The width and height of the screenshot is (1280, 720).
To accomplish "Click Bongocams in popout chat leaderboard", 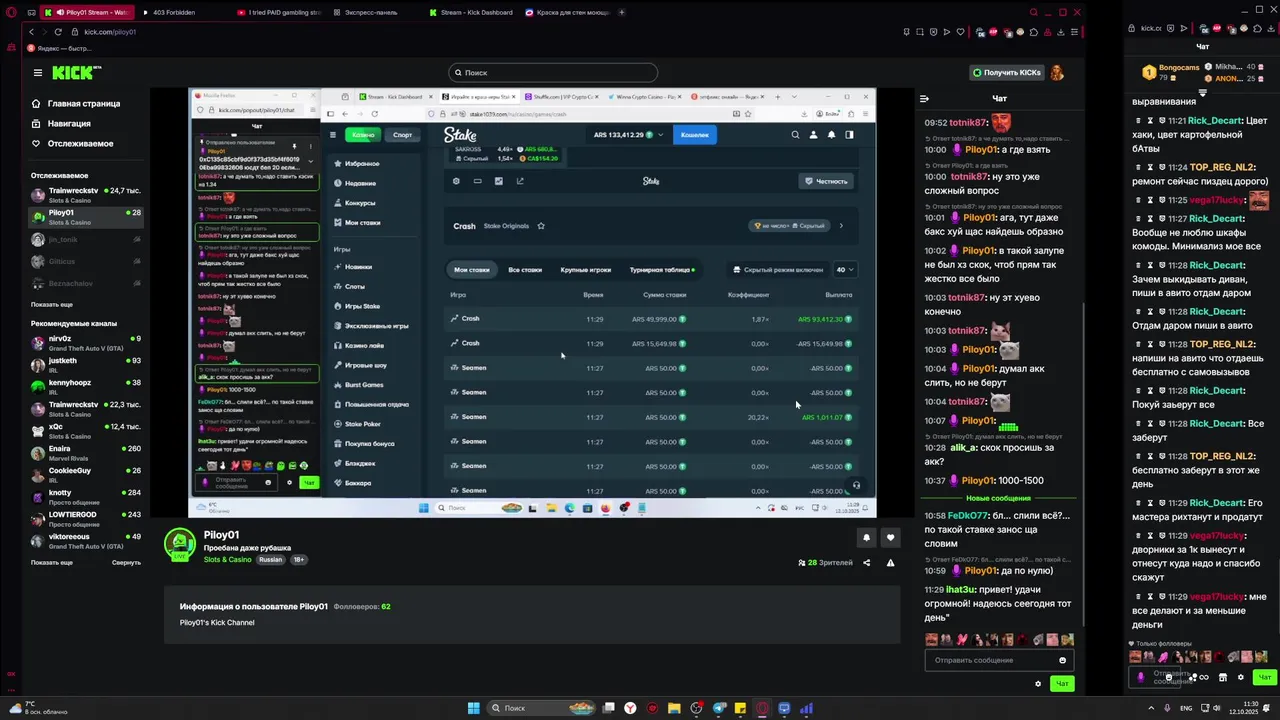I will pos(1179,68).
